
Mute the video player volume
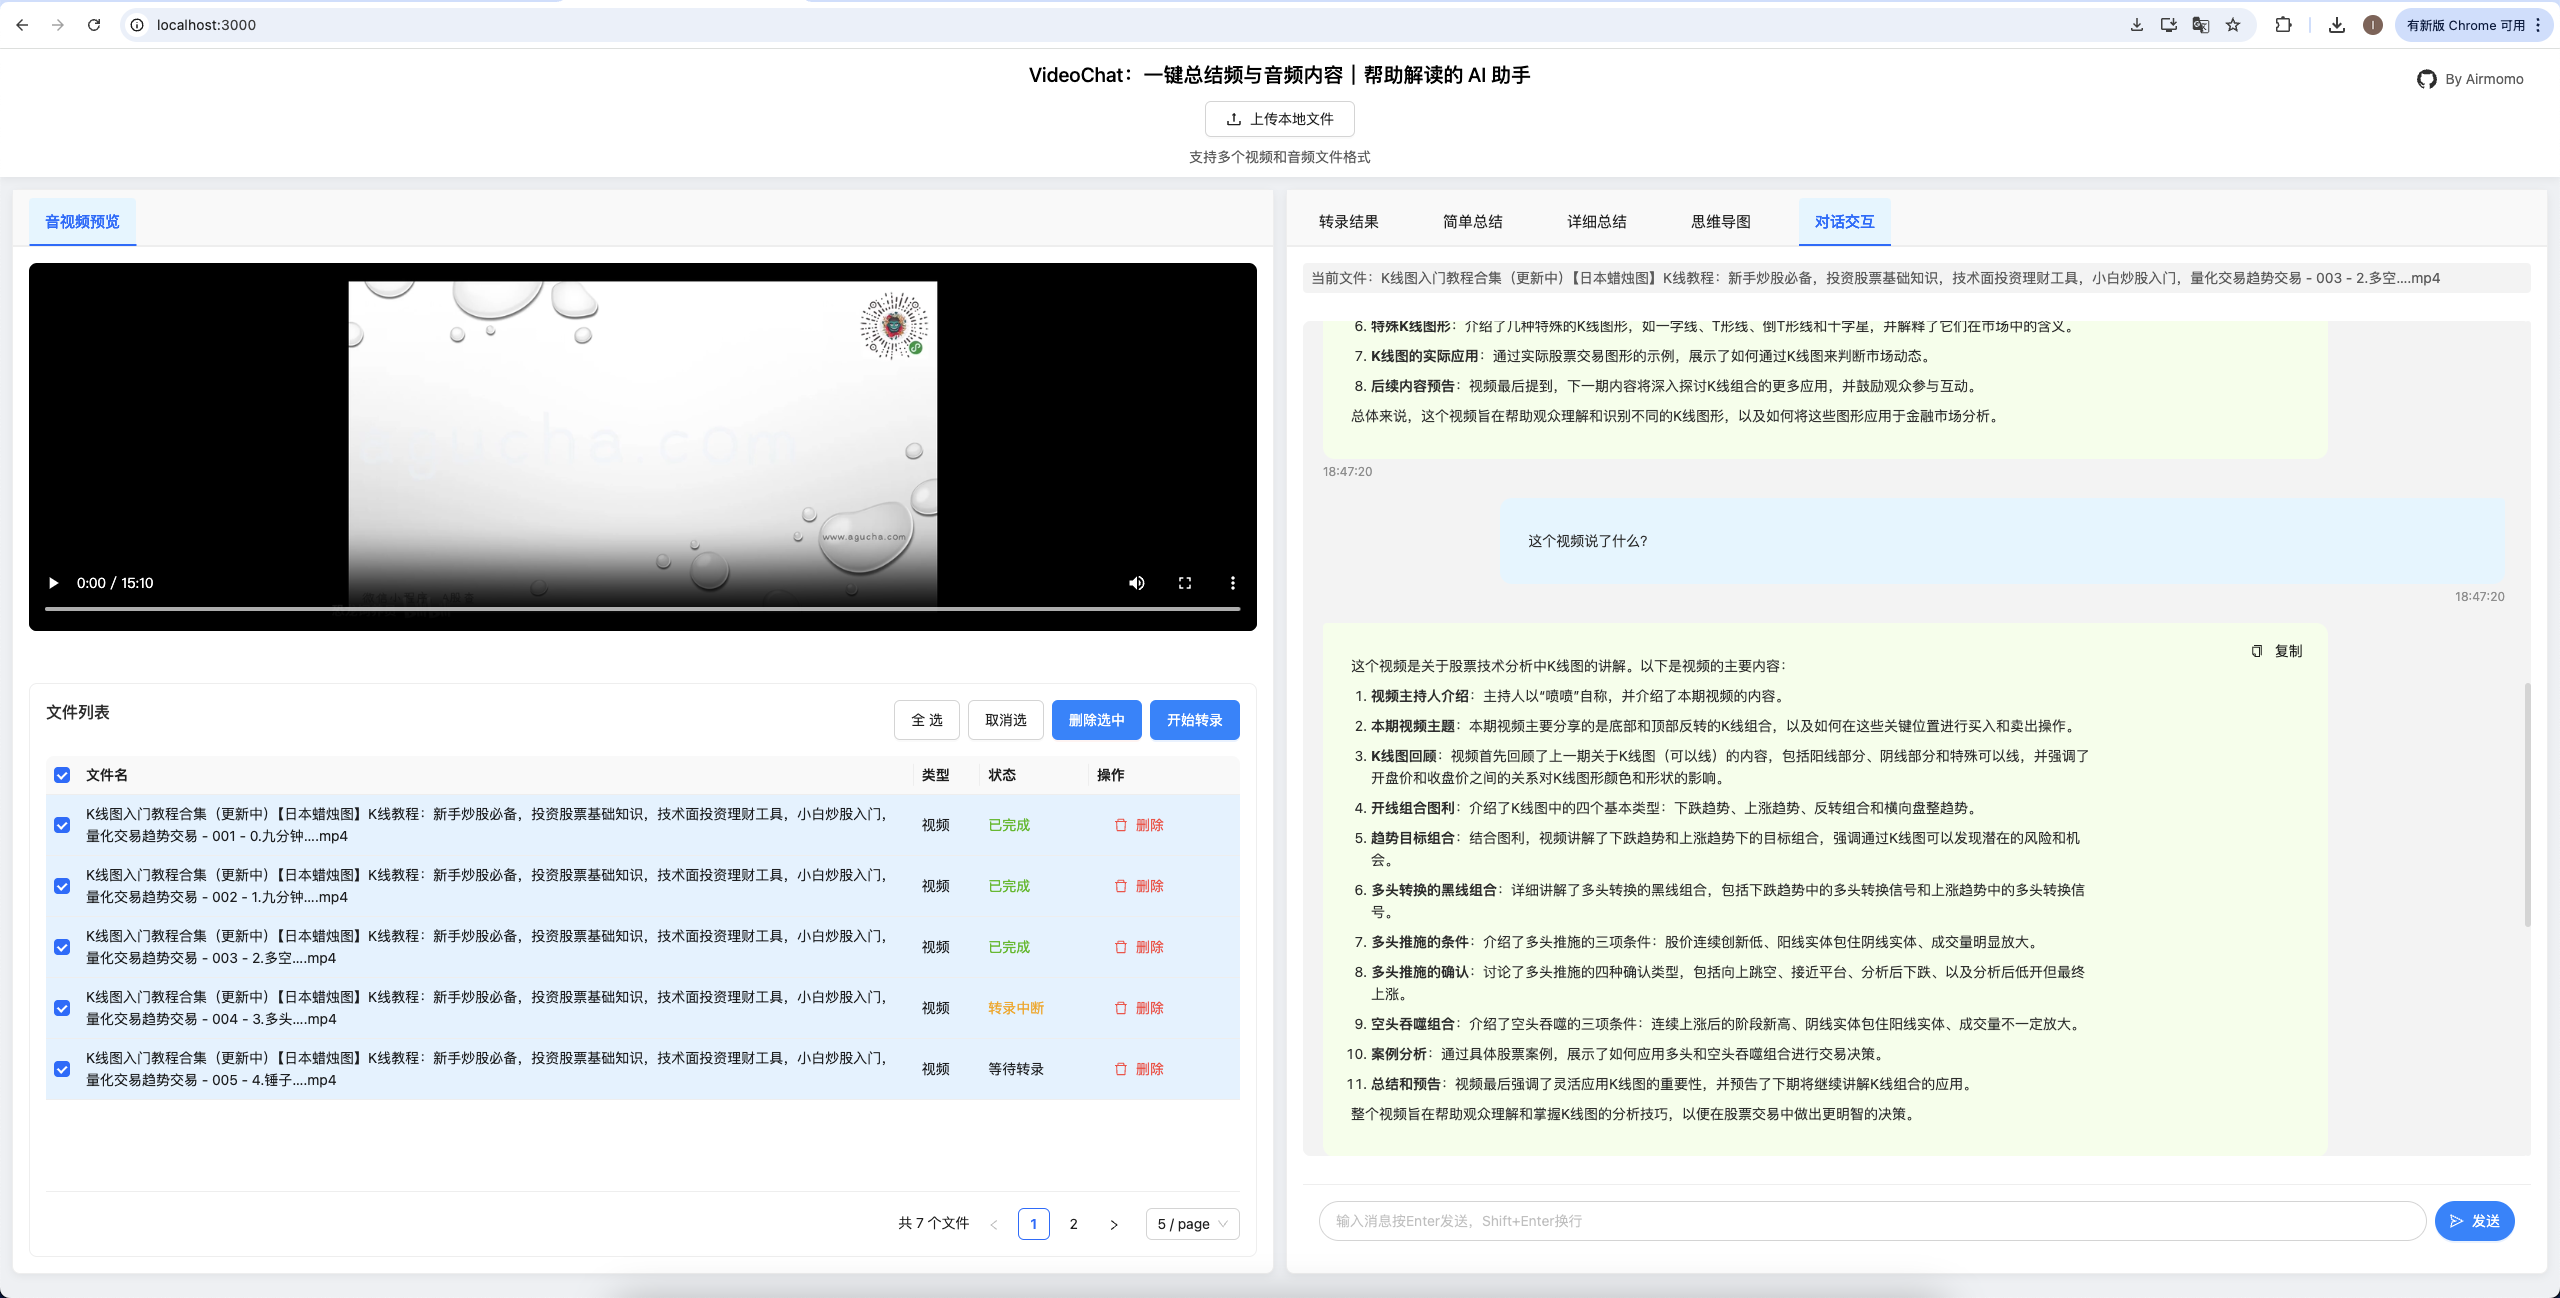[1137, 583]
